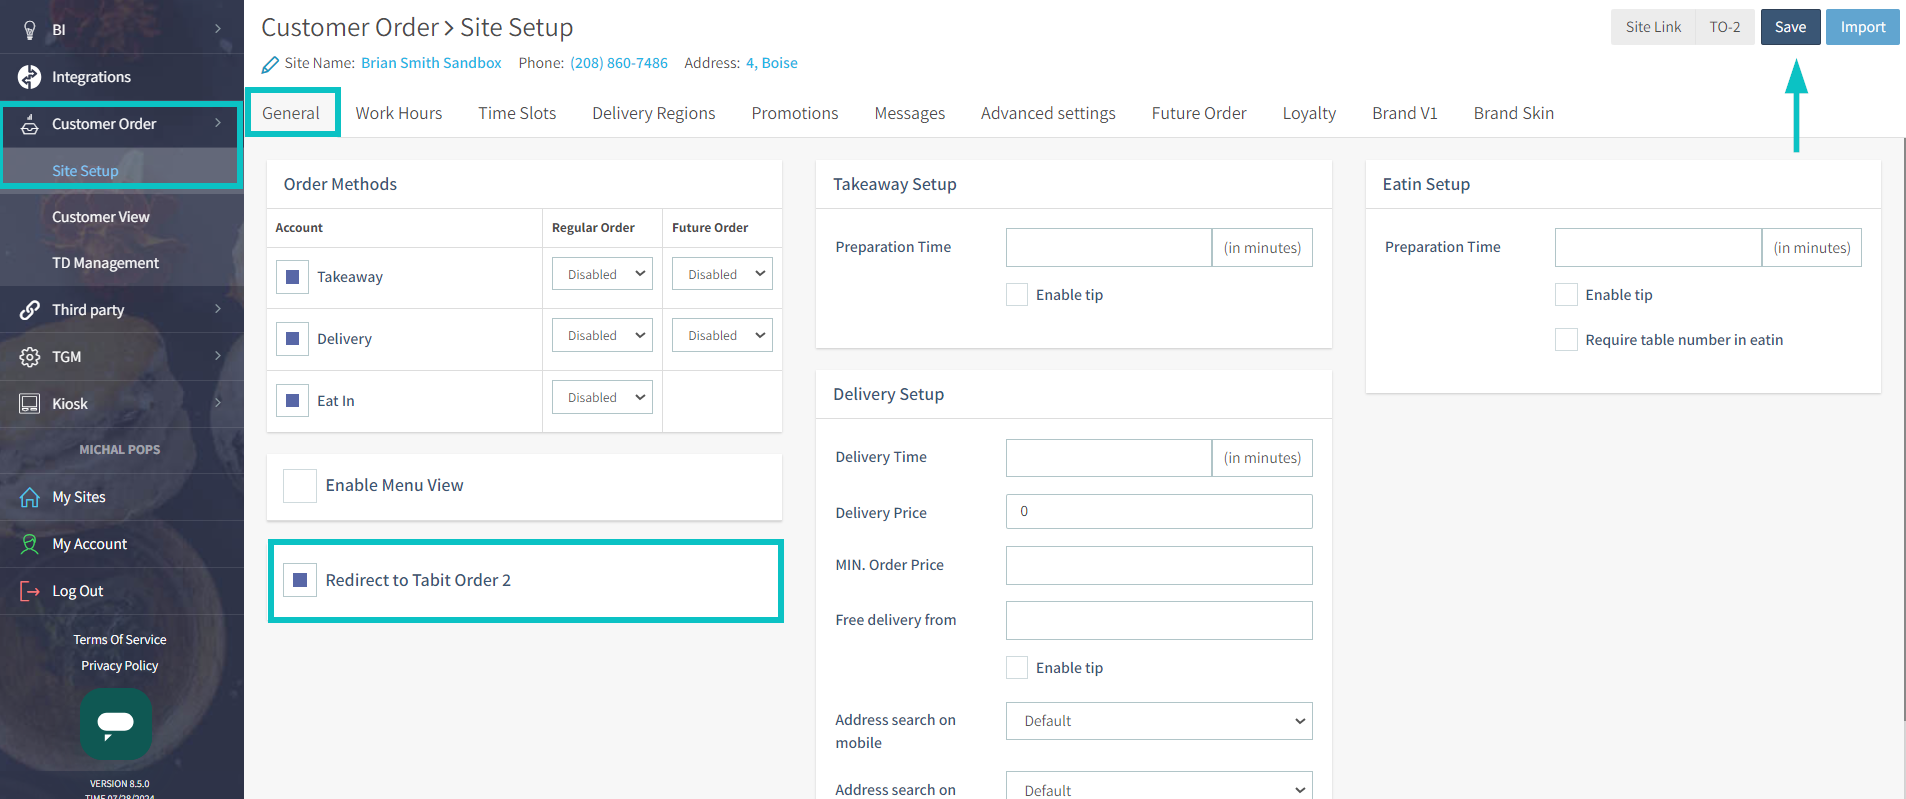The height and width of the screenshot is (799, 1906).
Task: Click Takeaway Preparation Time input field
Action: click(1109, 248)
